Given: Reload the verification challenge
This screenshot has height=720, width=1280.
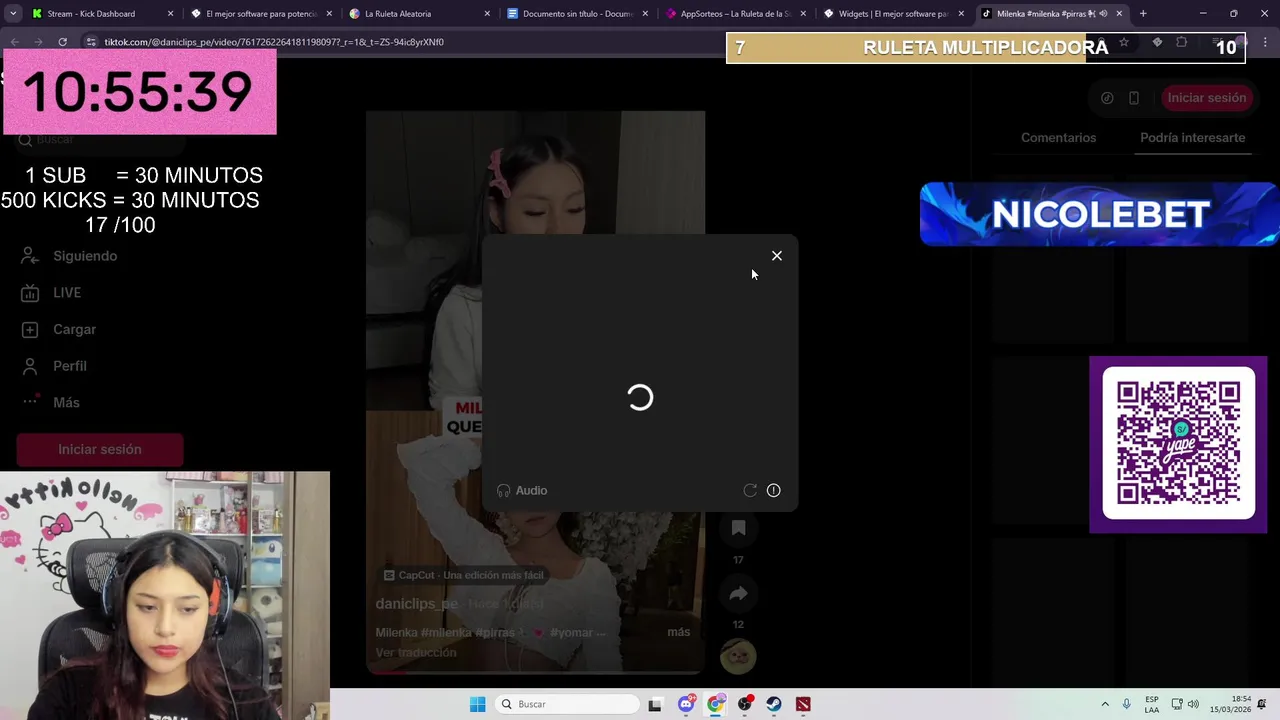Looking at the screenshot, I should tap(750, 490).
